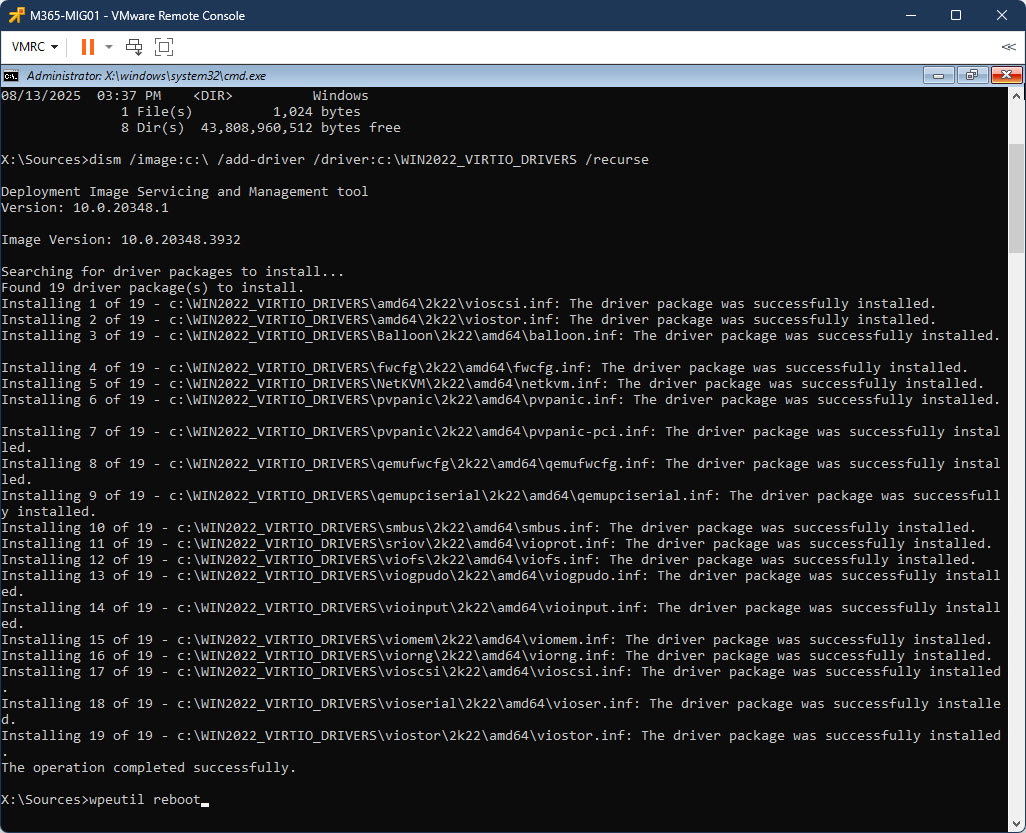Click 'Image Version: 10.0.20348.3932' line

click(121, 239)
